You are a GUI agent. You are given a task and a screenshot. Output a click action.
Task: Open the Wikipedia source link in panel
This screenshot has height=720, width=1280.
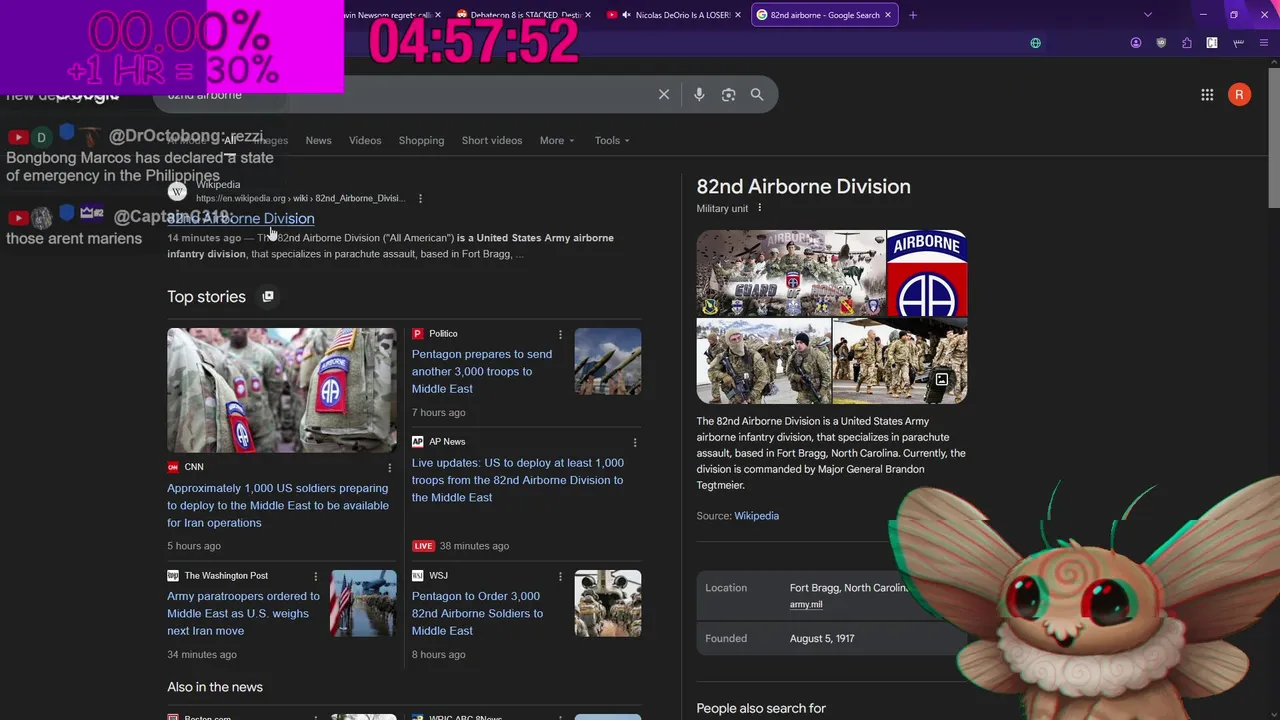tap(756, 516)
